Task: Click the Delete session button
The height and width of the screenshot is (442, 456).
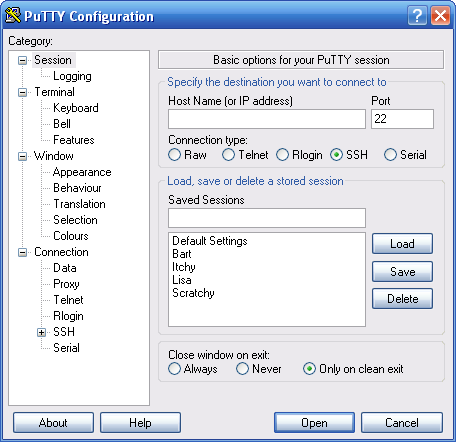Action: point(402,299)
